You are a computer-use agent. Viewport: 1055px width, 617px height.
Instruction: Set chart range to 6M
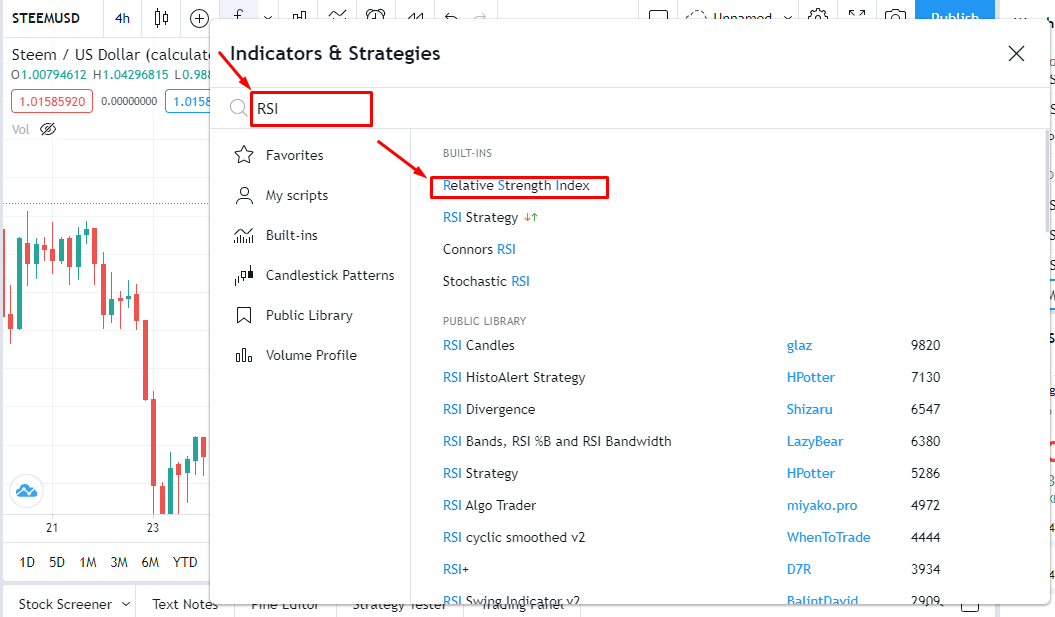click(x=150, y=562)
